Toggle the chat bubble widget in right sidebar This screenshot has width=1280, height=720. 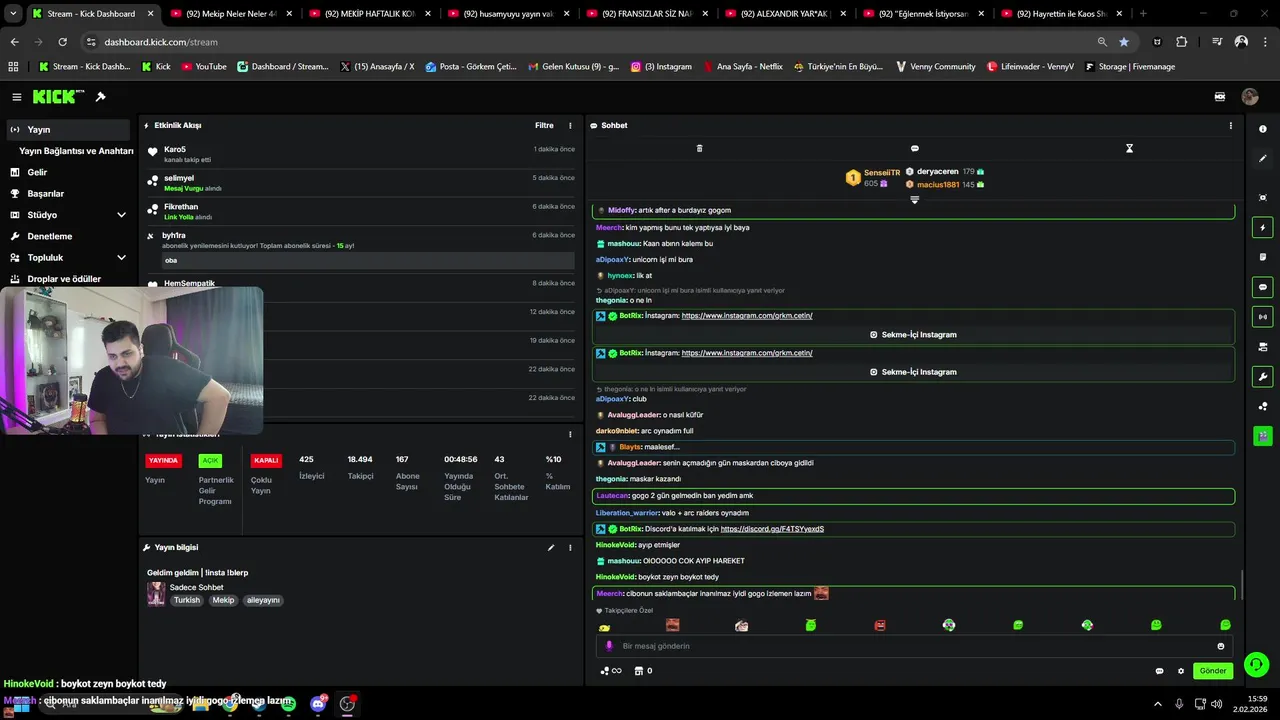(x=1263, y=287)
